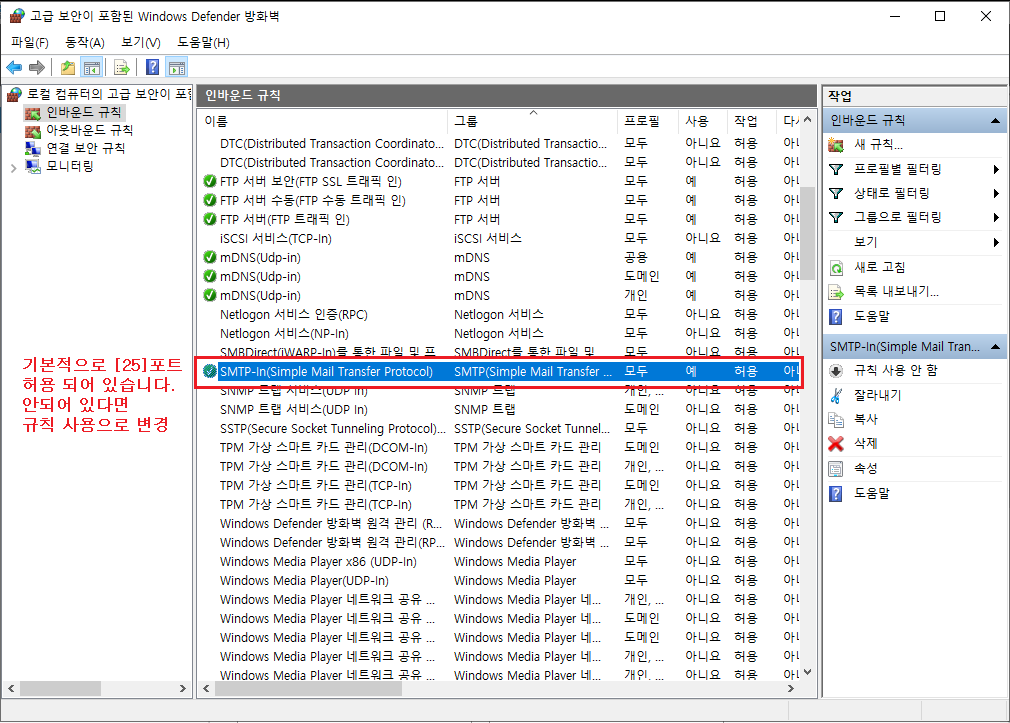Image resolution: width=1010 pixels, height=723 pixels.
Task: Click the 잘라내기 scissors icon
Action: (836, 395)
